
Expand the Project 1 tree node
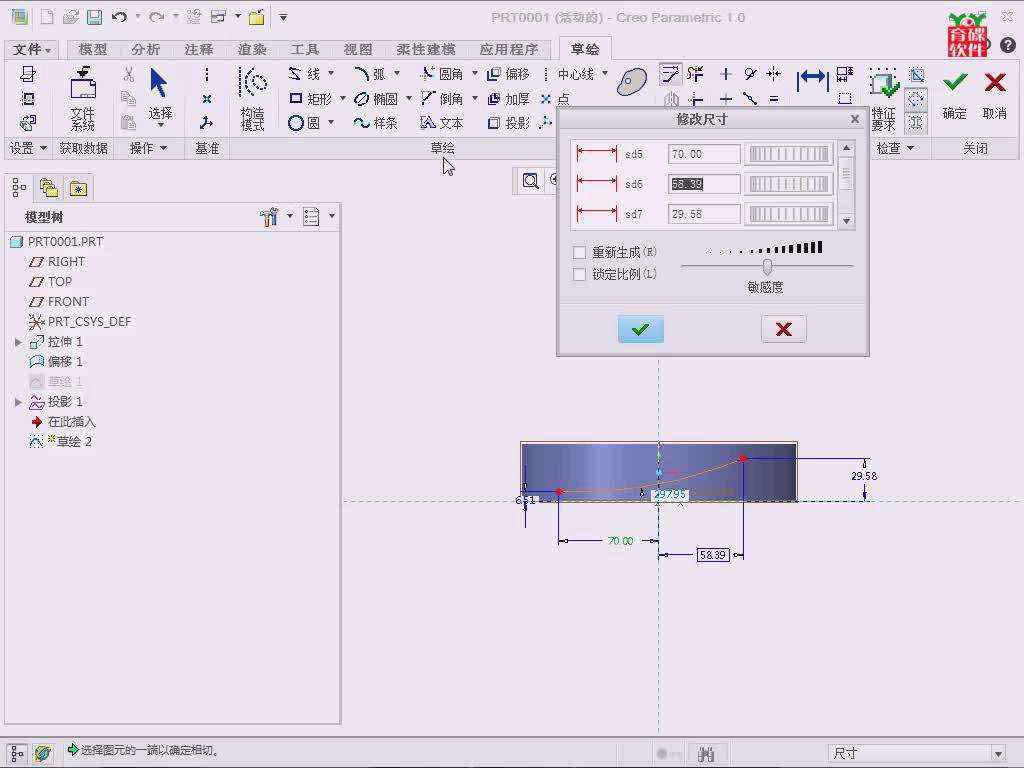tap(18, 402)
